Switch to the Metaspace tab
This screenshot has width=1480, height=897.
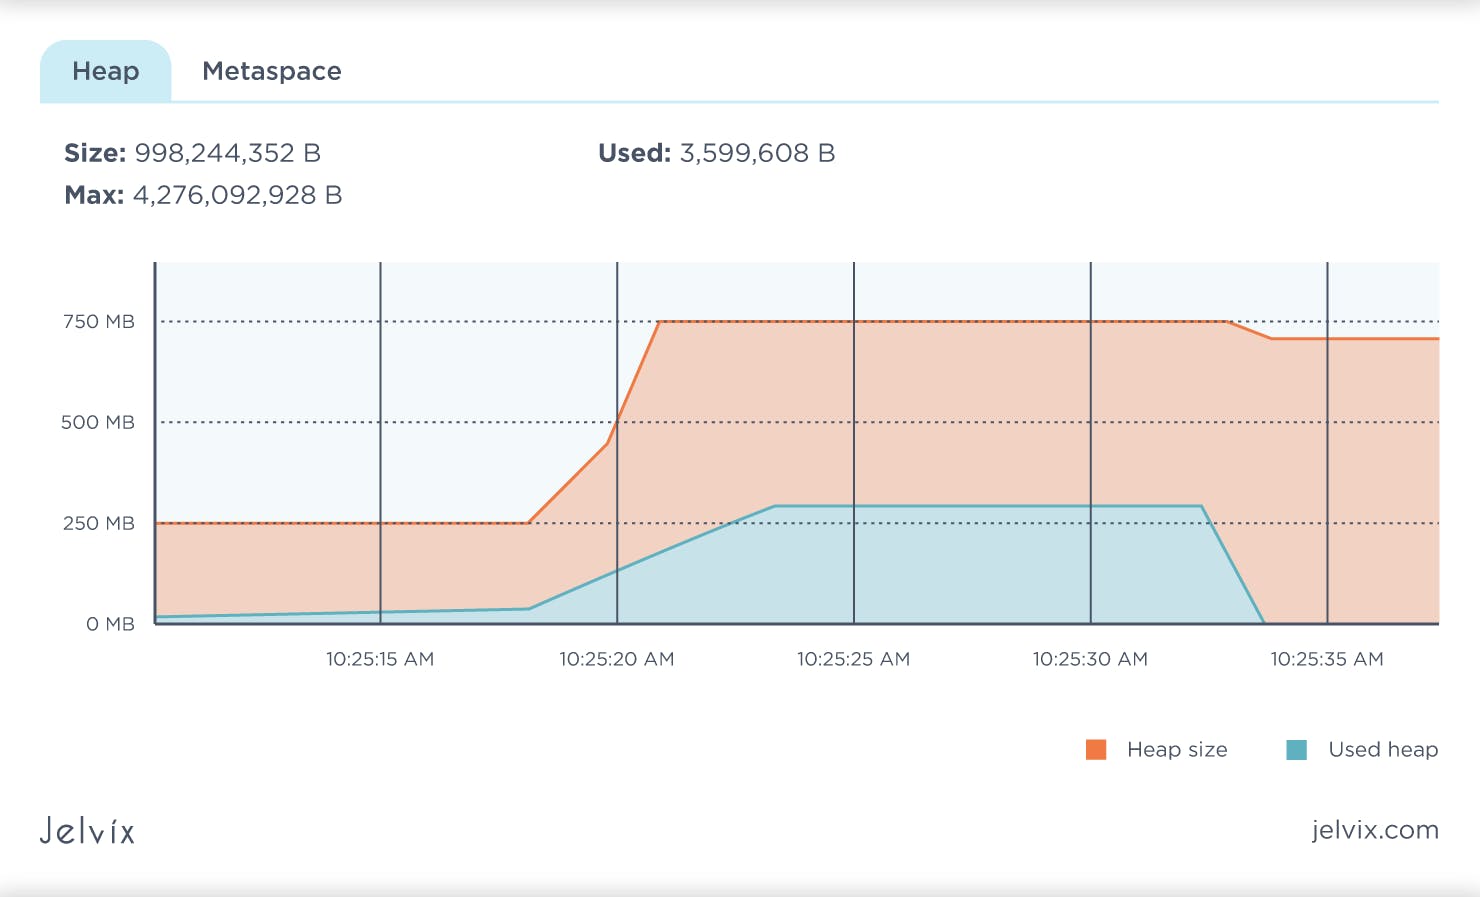coord(271,71)
